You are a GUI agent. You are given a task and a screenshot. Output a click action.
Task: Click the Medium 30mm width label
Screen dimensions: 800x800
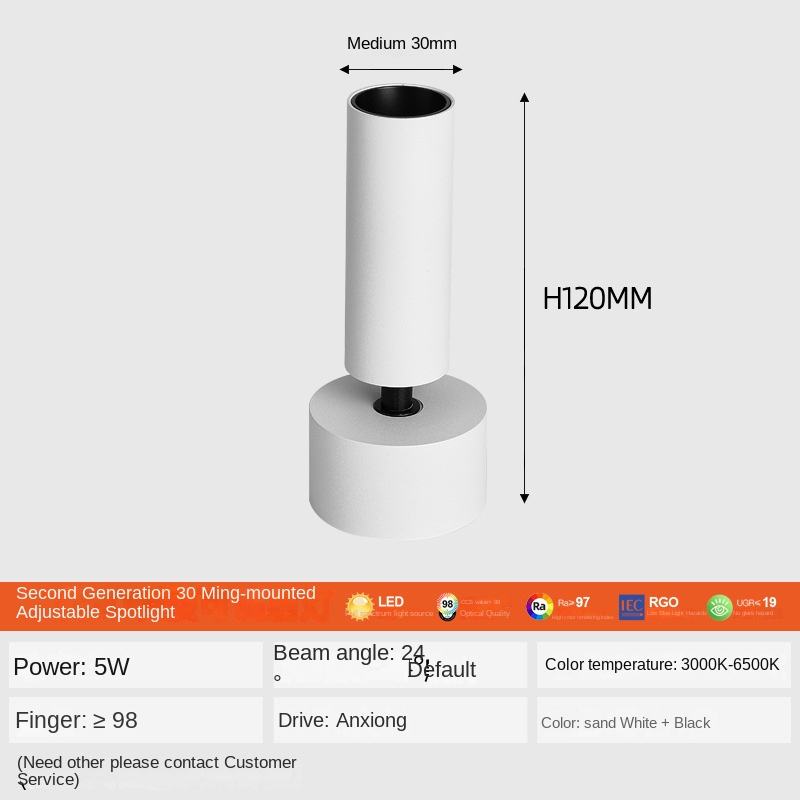(x=402, y=43)
